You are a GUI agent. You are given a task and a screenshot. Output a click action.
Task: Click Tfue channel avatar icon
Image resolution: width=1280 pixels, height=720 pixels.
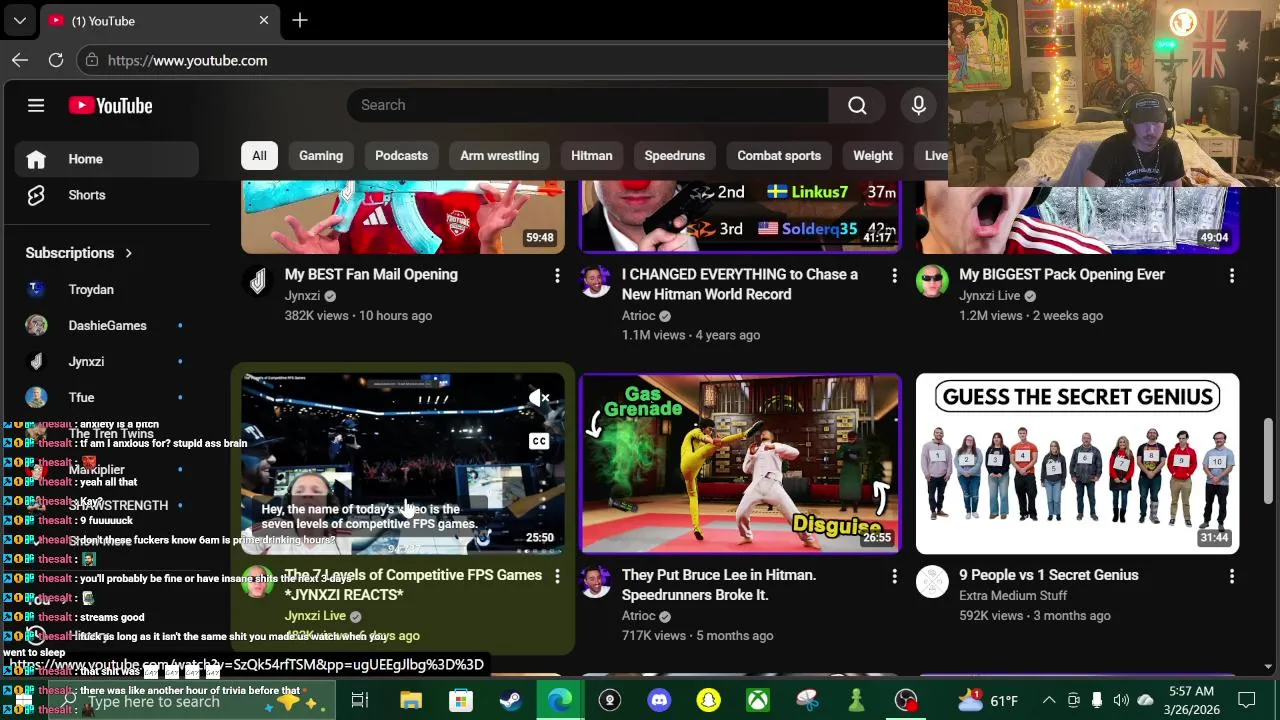(x=36, y=397)
